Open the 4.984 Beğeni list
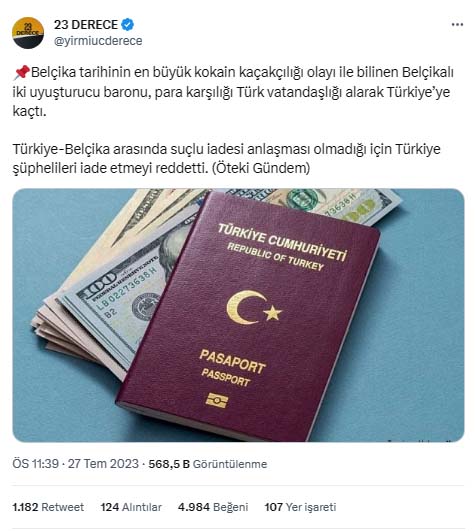This screenshot has height=531, width=475. [213, 507]
